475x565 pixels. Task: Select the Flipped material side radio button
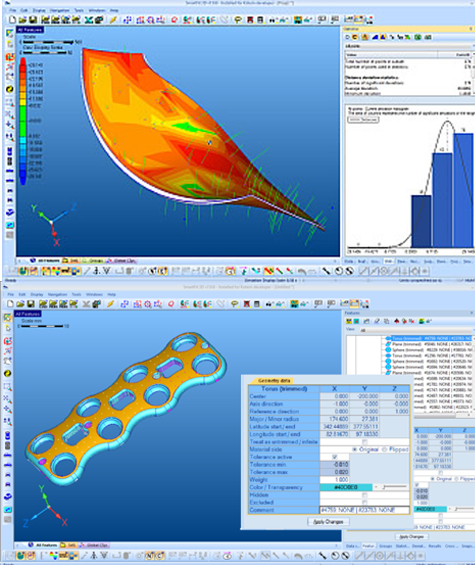[384, 449]
